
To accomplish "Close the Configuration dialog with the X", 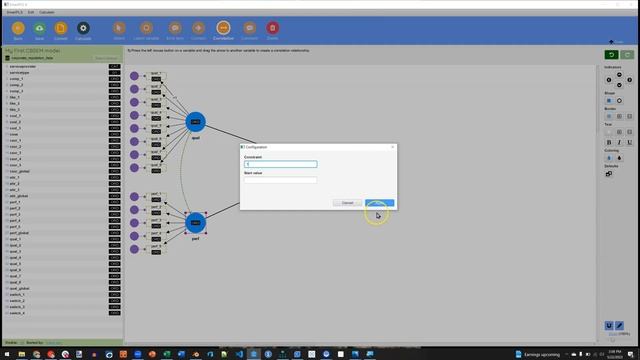I will pos(393,147).
